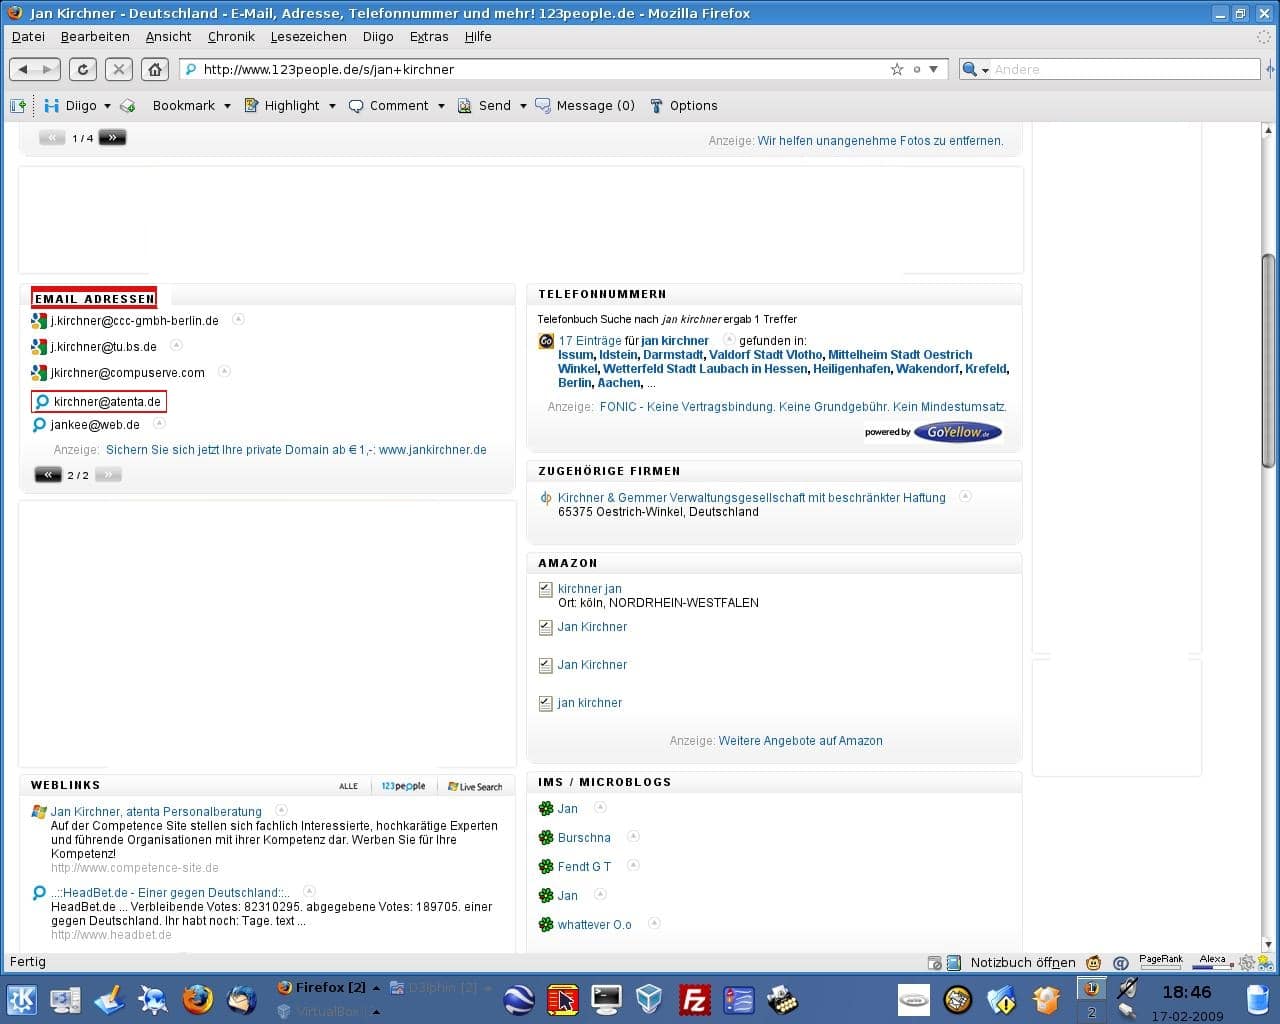Click the search icon beside jankee@web.de
1280x1024 pixels.
(39, 425)
